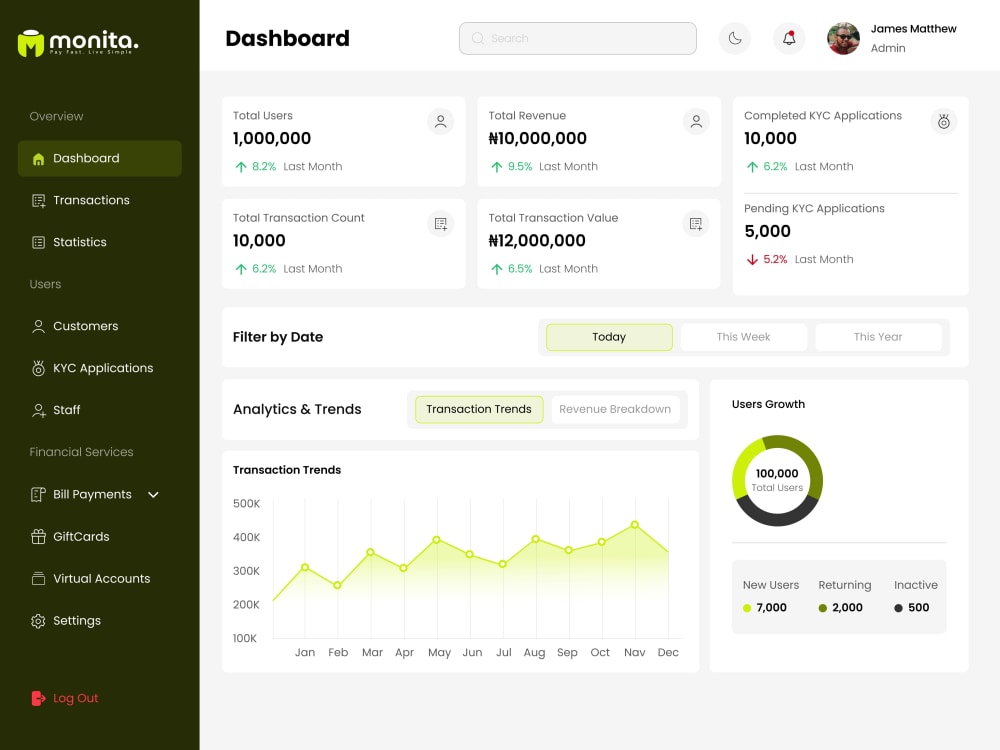This screenshot has width=1000, height=750.
Task: Open Bill Payments label in sidebar
Action: [x=92, y=494]
